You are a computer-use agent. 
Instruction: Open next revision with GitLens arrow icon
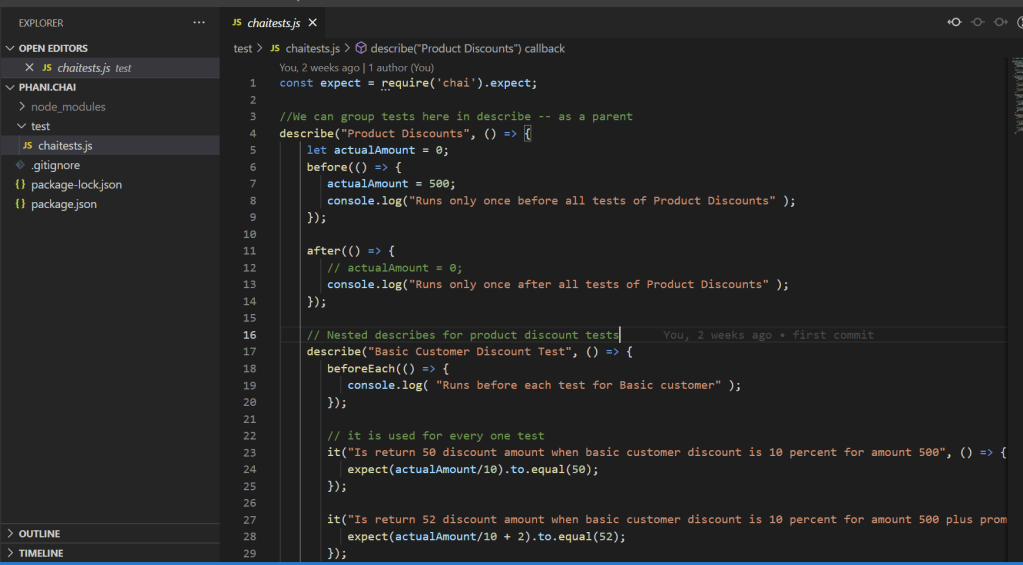998,22
